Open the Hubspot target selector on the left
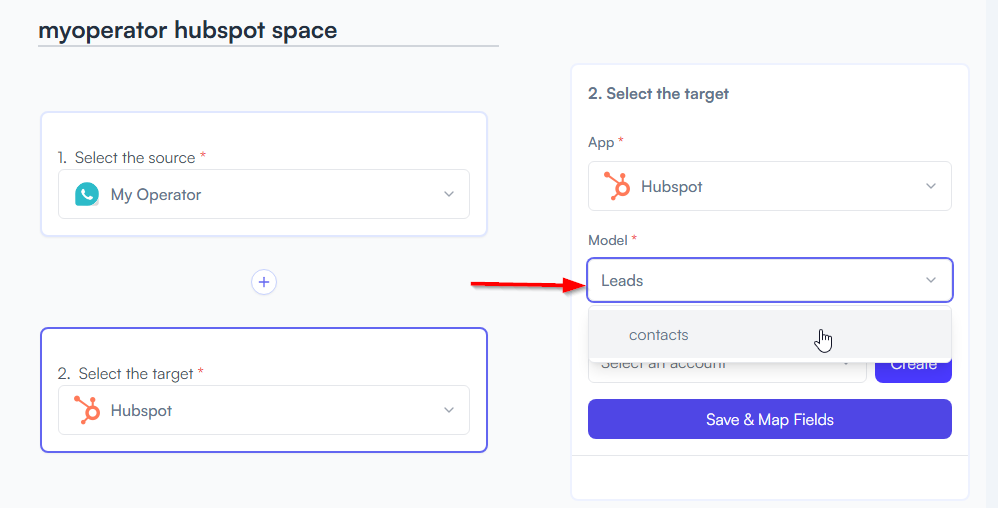This screenshot has width=998, height=508. pyautogui.click(x=264, y=410)
